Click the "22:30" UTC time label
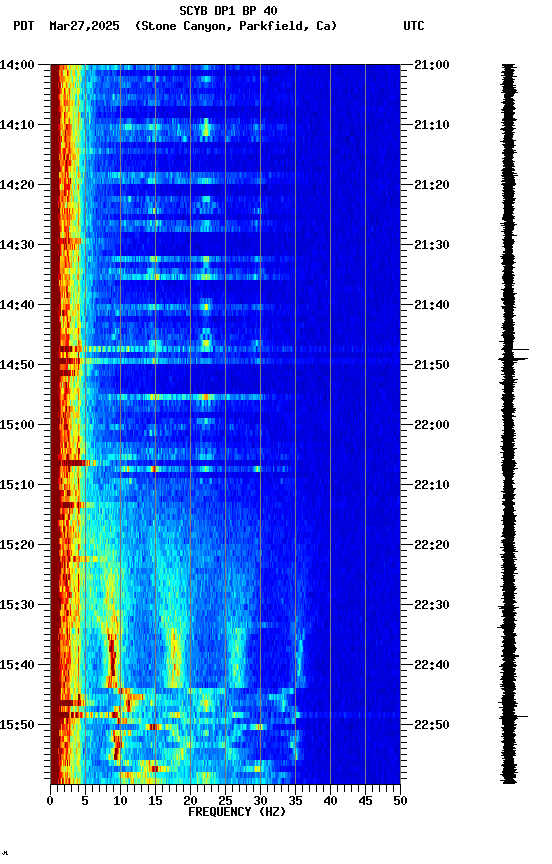Image resolution: width=552 pixels, height=864 pixels. (432, 606)
